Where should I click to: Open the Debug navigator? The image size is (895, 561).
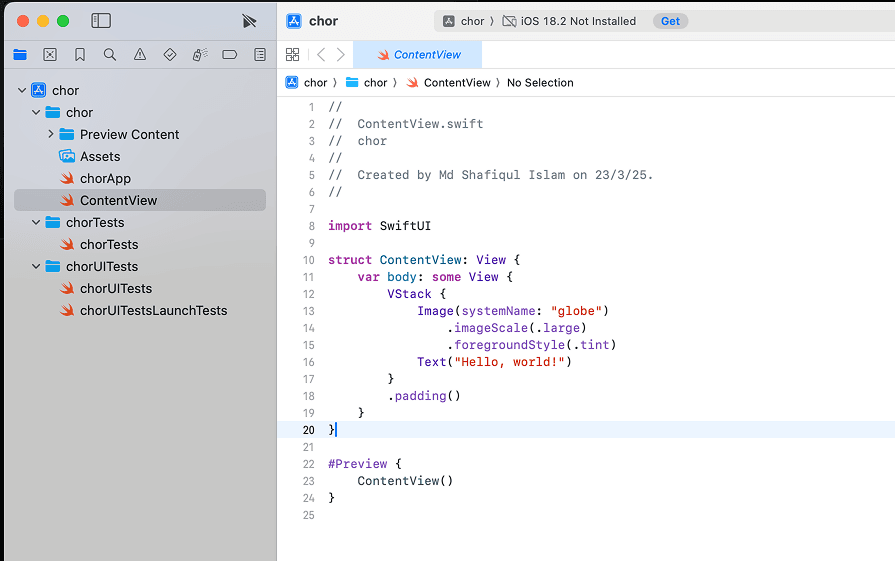click(x=200, y=55)
